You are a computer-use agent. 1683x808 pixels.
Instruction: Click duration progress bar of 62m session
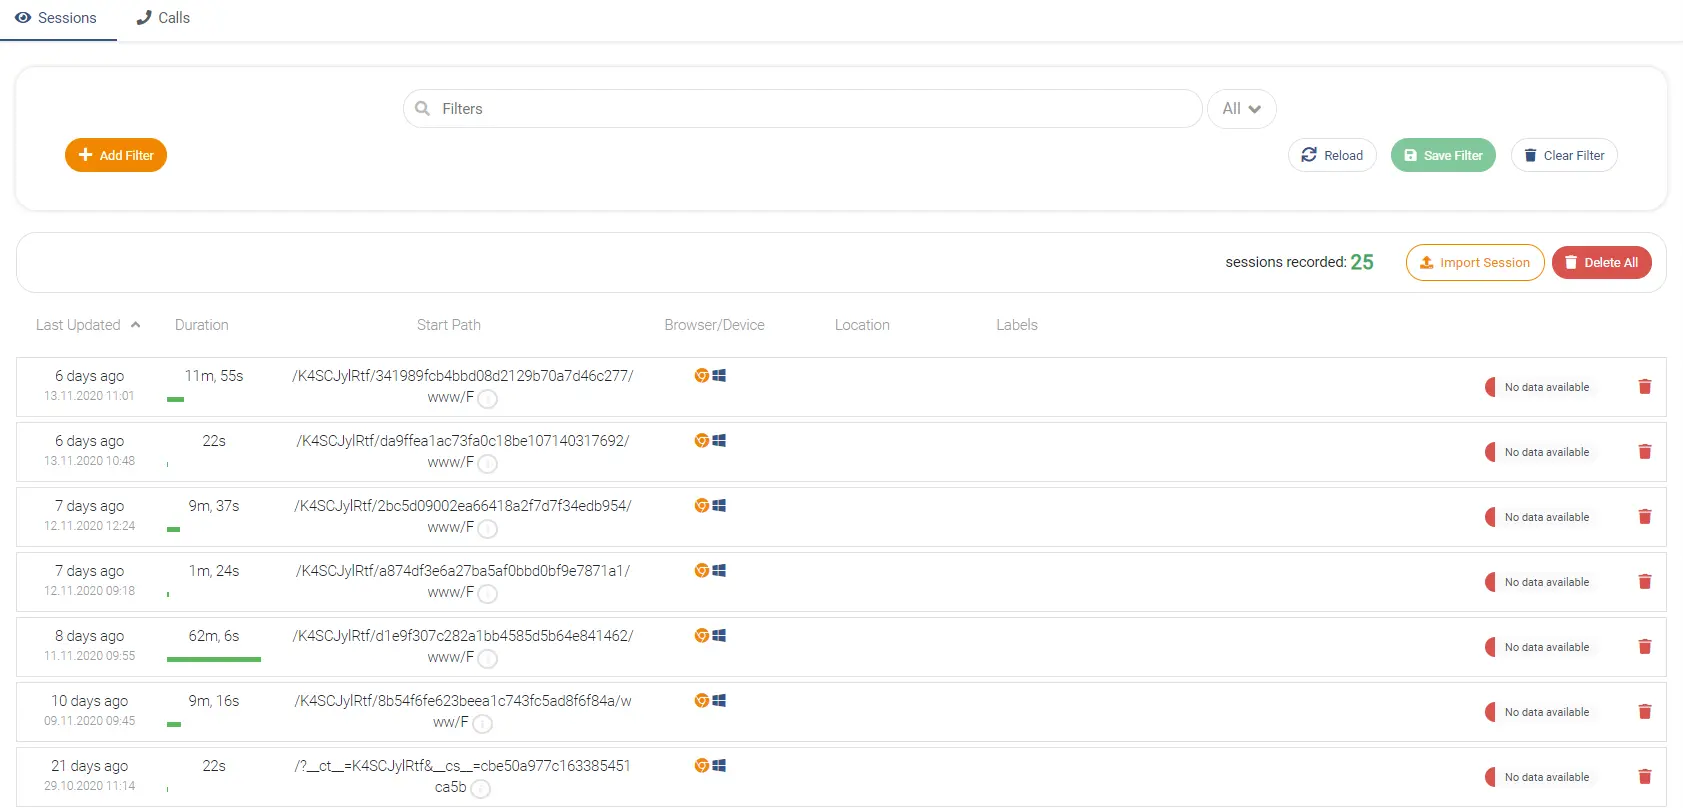[x=214, y=659]
